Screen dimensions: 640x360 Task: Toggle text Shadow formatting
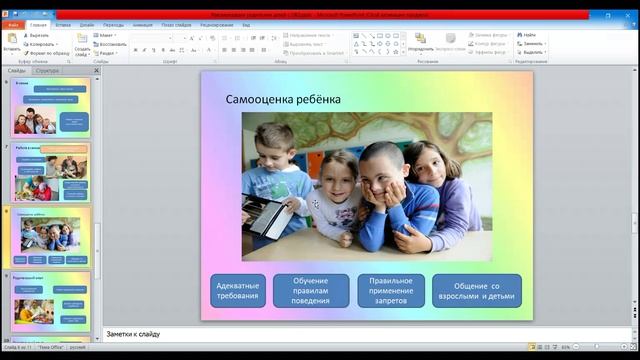point(163,50)
